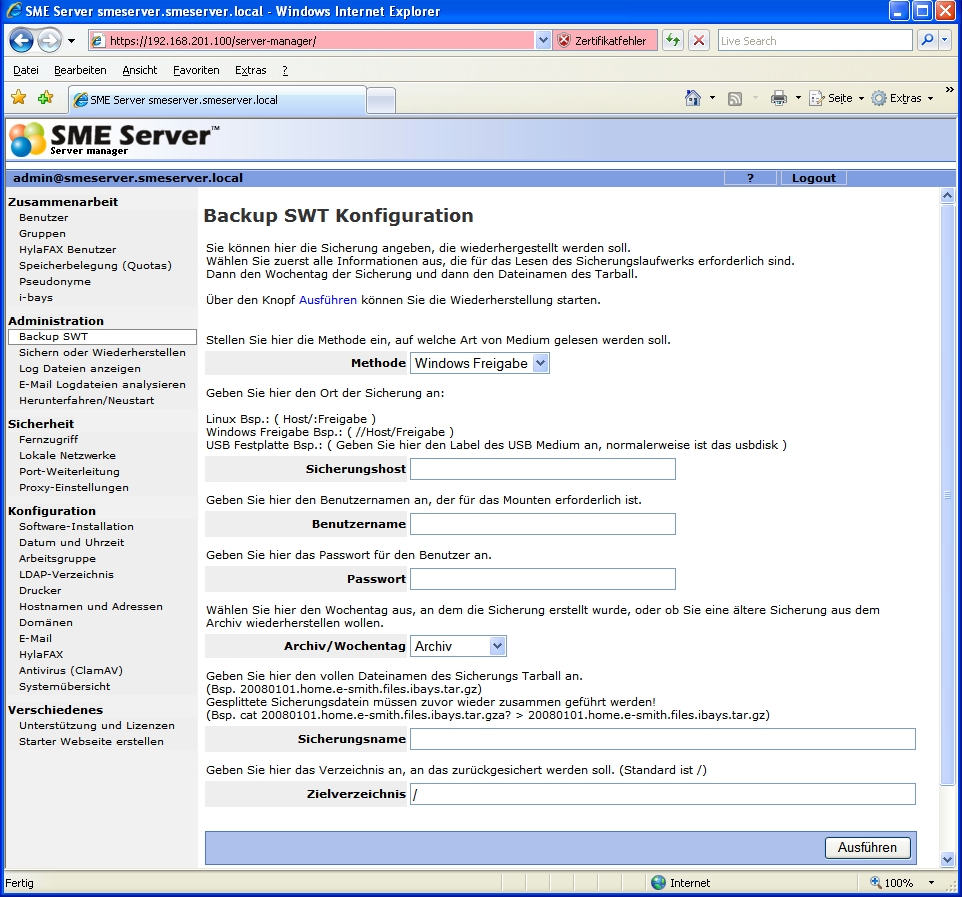Open the search provider options dropdown
This screenshot has height=897, width=962.
tap(944, 40)
